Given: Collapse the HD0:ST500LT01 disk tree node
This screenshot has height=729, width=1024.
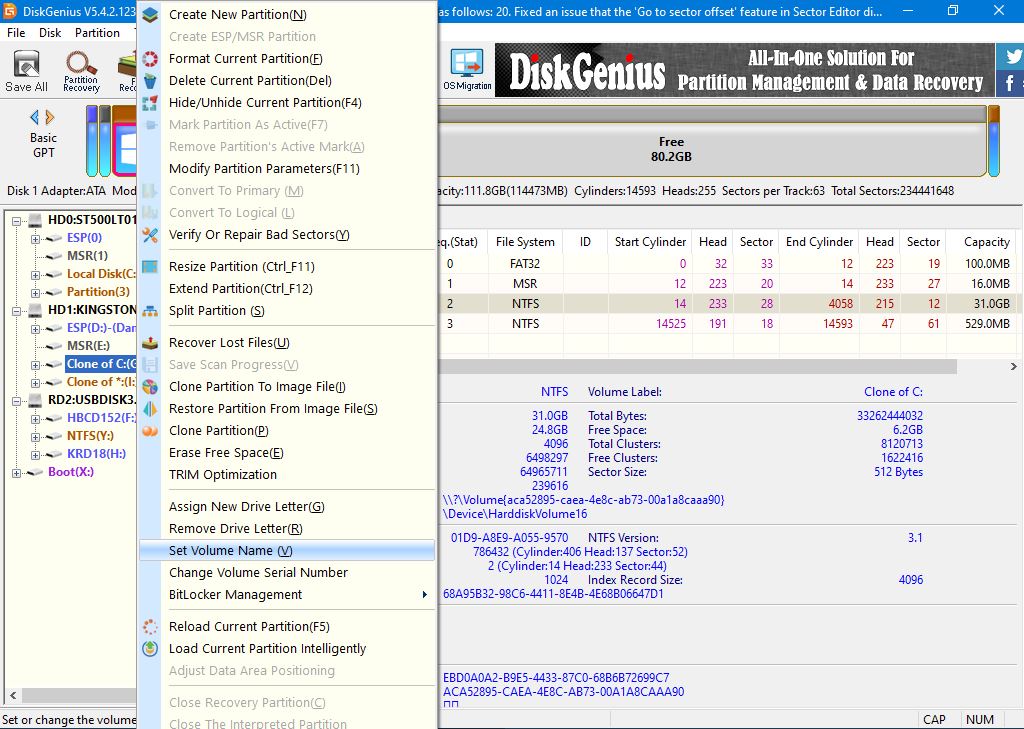Looking at the screenshot, I should coord(17,220).
